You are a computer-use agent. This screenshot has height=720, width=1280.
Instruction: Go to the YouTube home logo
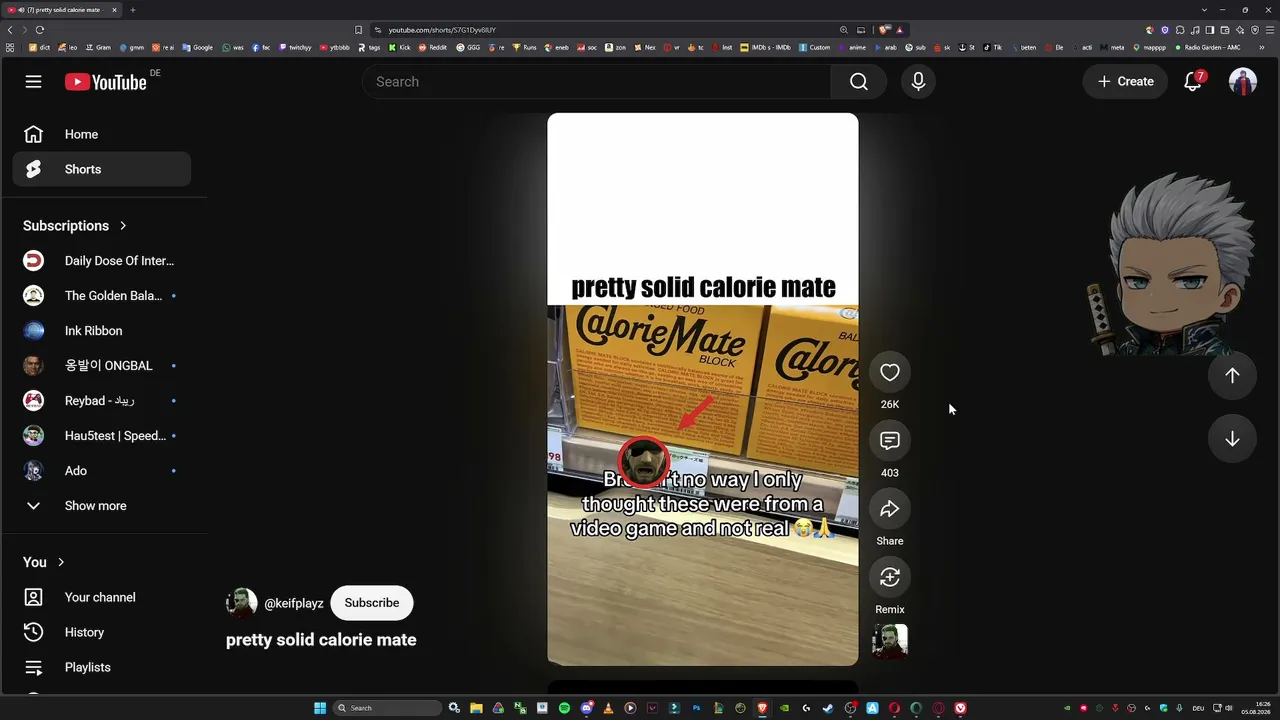tap(106, 82)
